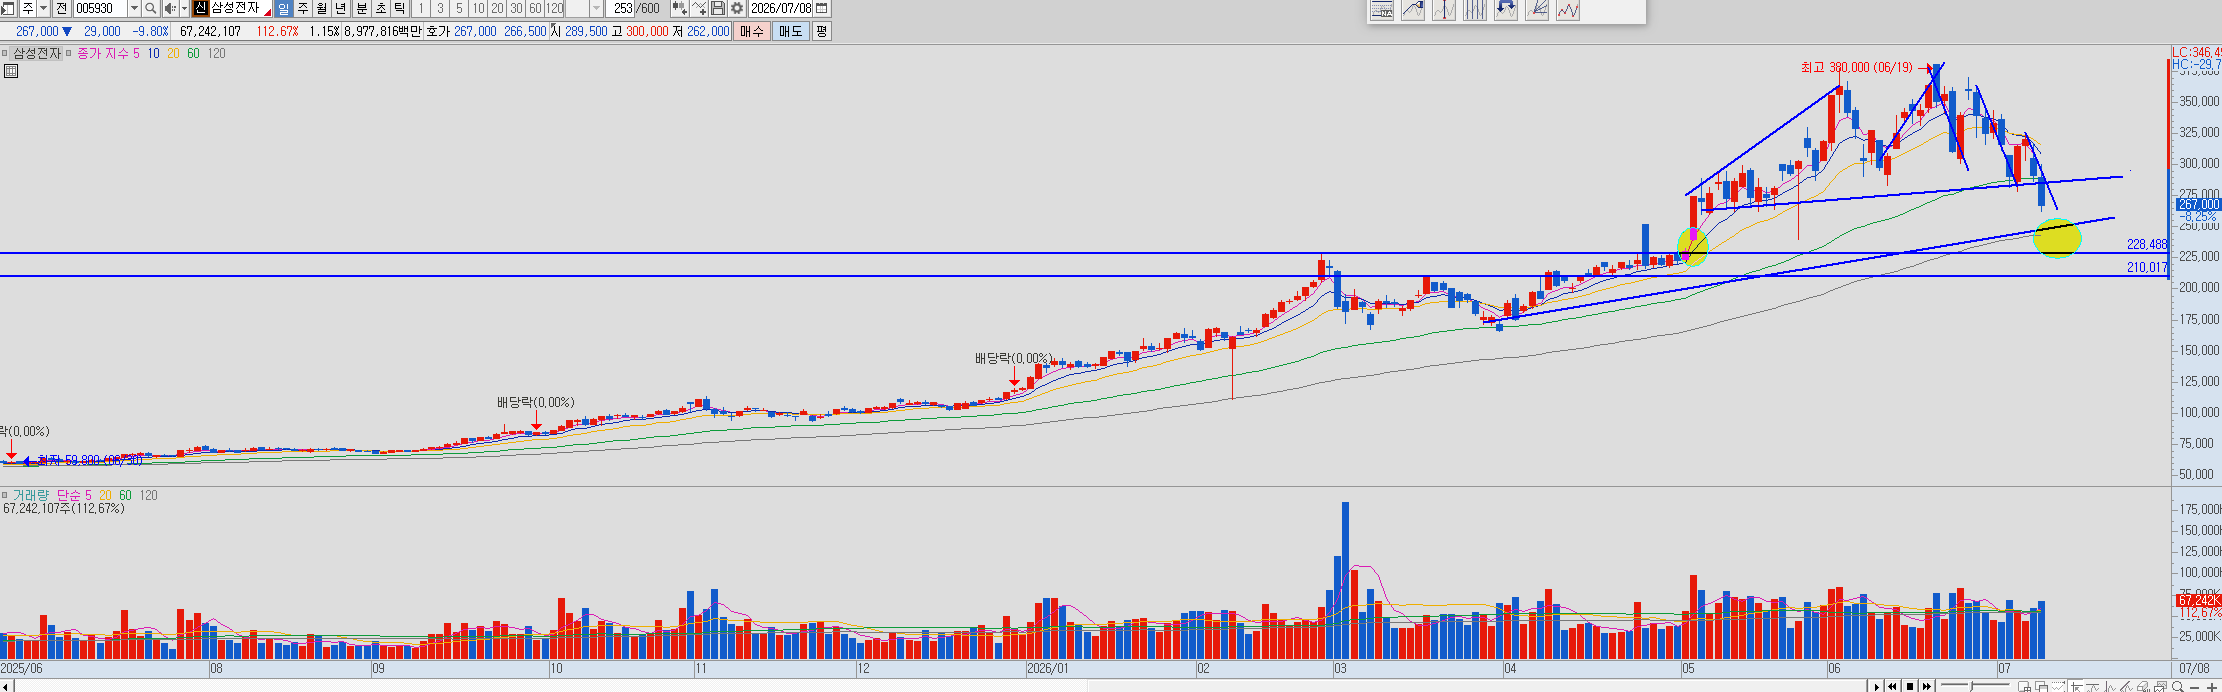This screenshot has height=692, width=2222.
Task: Click the 삼성전자 chart legend label
Action: coord(36,53)
